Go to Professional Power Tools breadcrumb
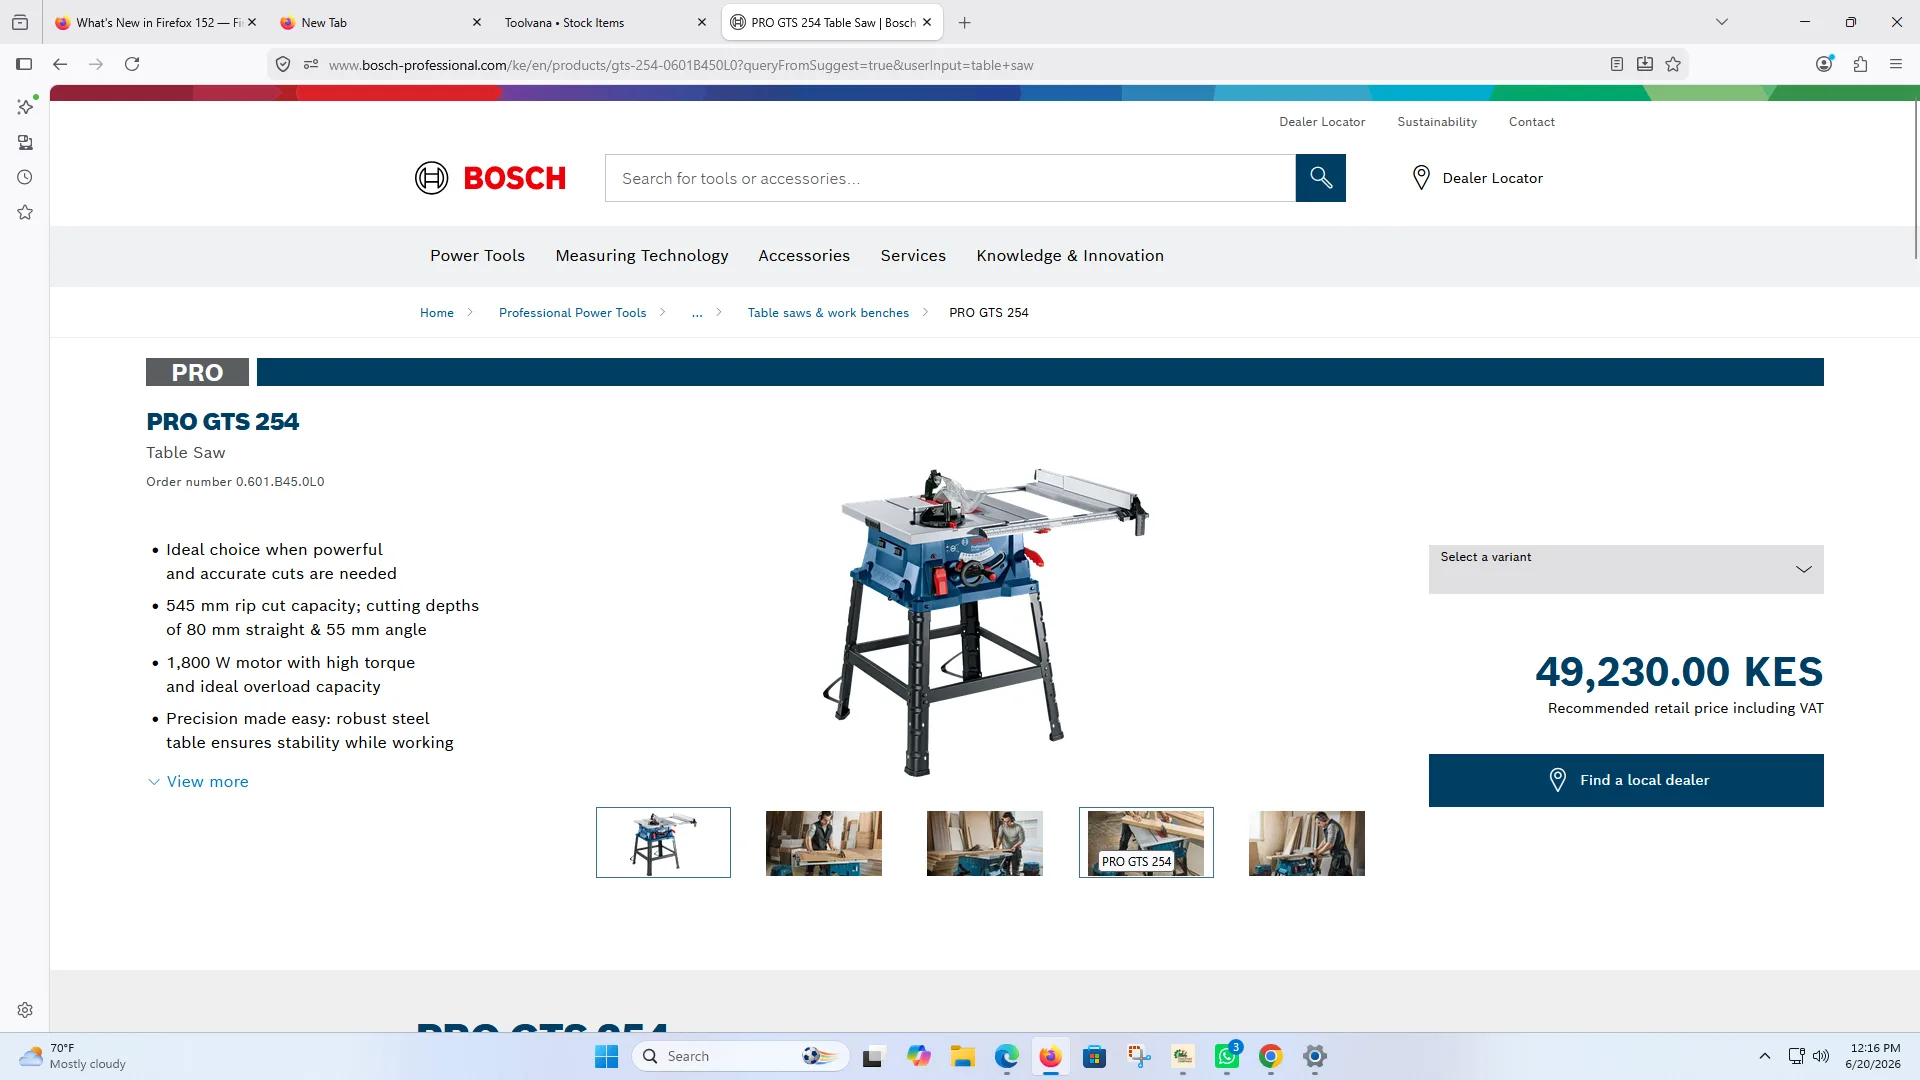 coord(573,313)
